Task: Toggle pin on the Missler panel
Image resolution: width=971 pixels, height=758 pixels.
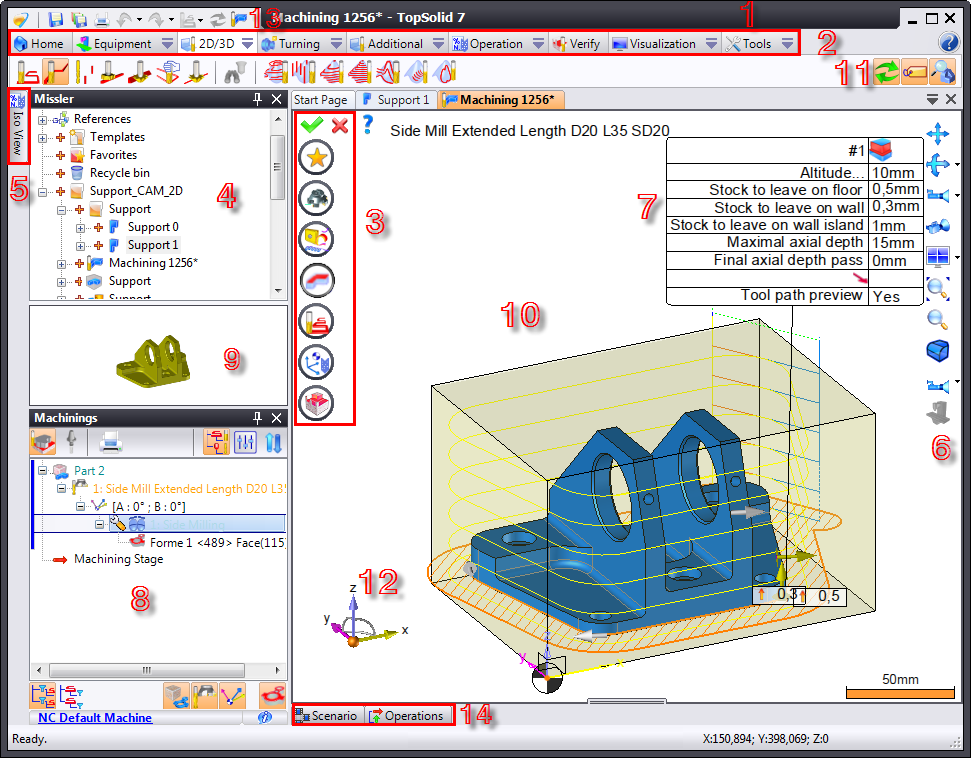Action: click(x=258, y=99)
